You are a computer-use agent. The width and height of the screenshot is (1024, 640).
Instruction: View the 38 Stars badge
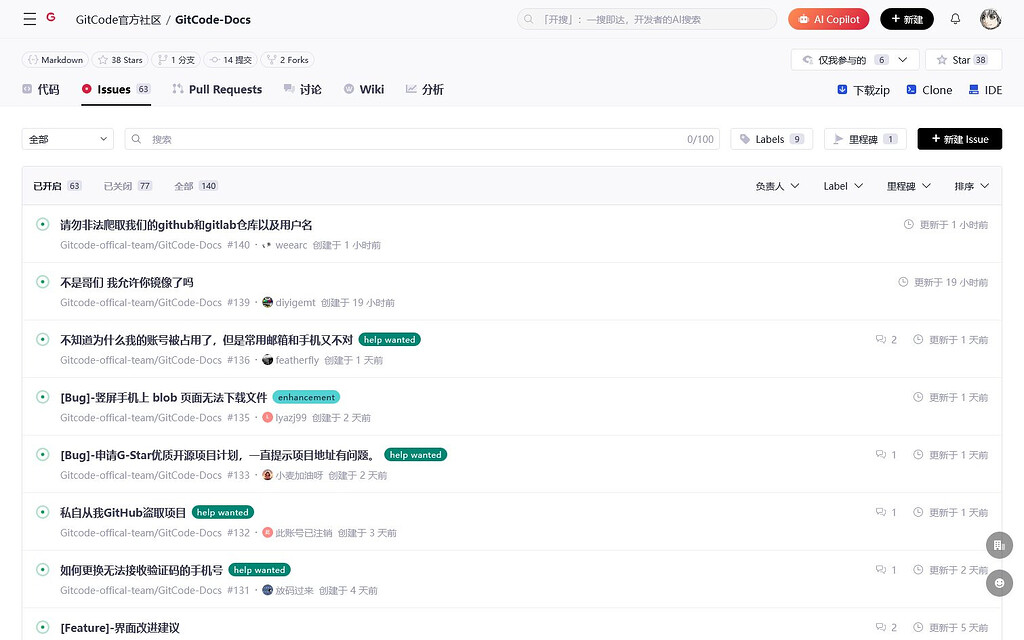coord(120,59)
